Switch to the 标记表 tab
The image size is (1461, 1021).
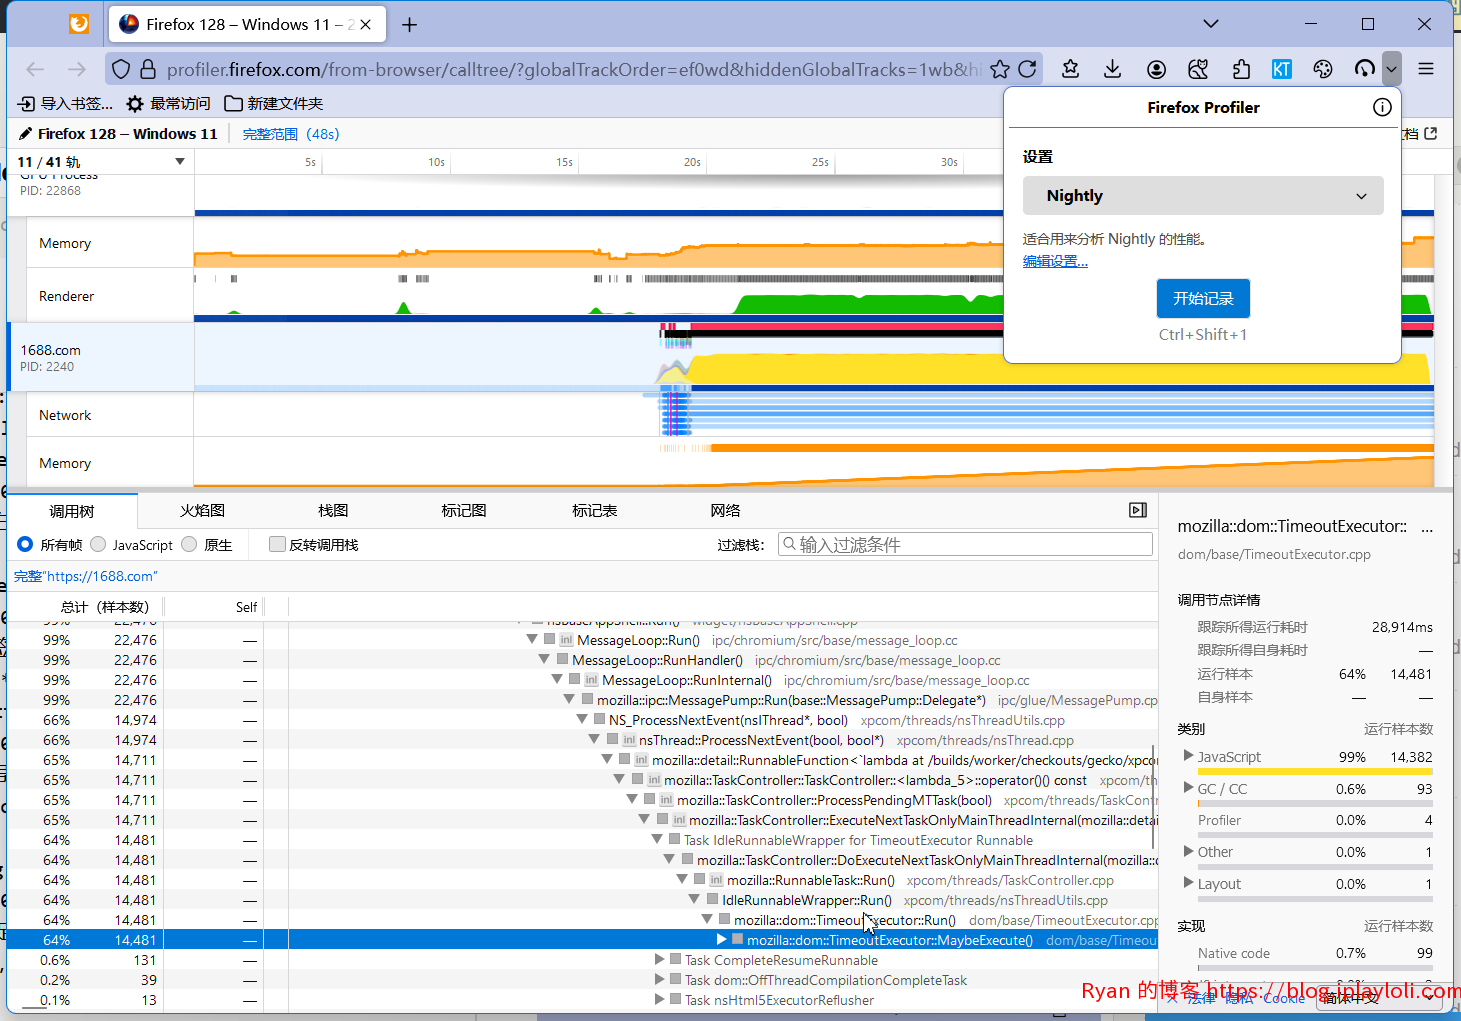tap(594, 510)
